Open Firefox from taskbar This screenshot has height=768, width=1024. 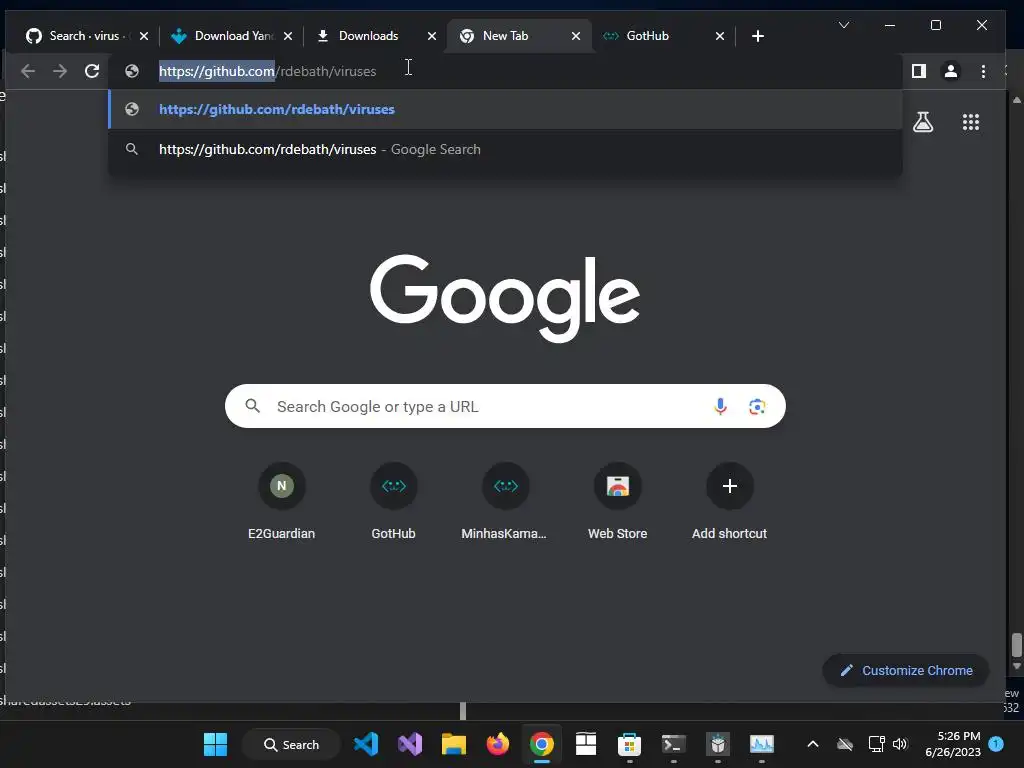pos(498,744)
